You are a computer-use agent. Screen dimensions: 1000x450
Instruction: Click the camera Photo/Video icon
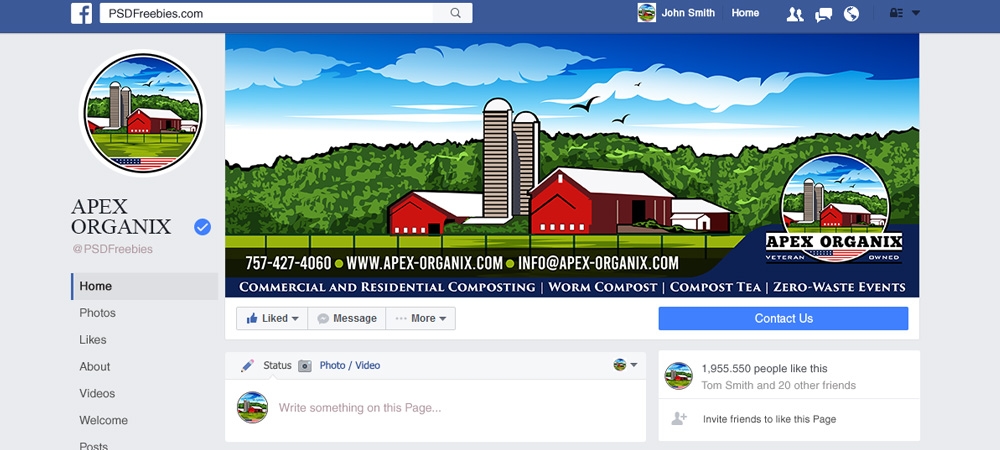[x=305, y=366]
